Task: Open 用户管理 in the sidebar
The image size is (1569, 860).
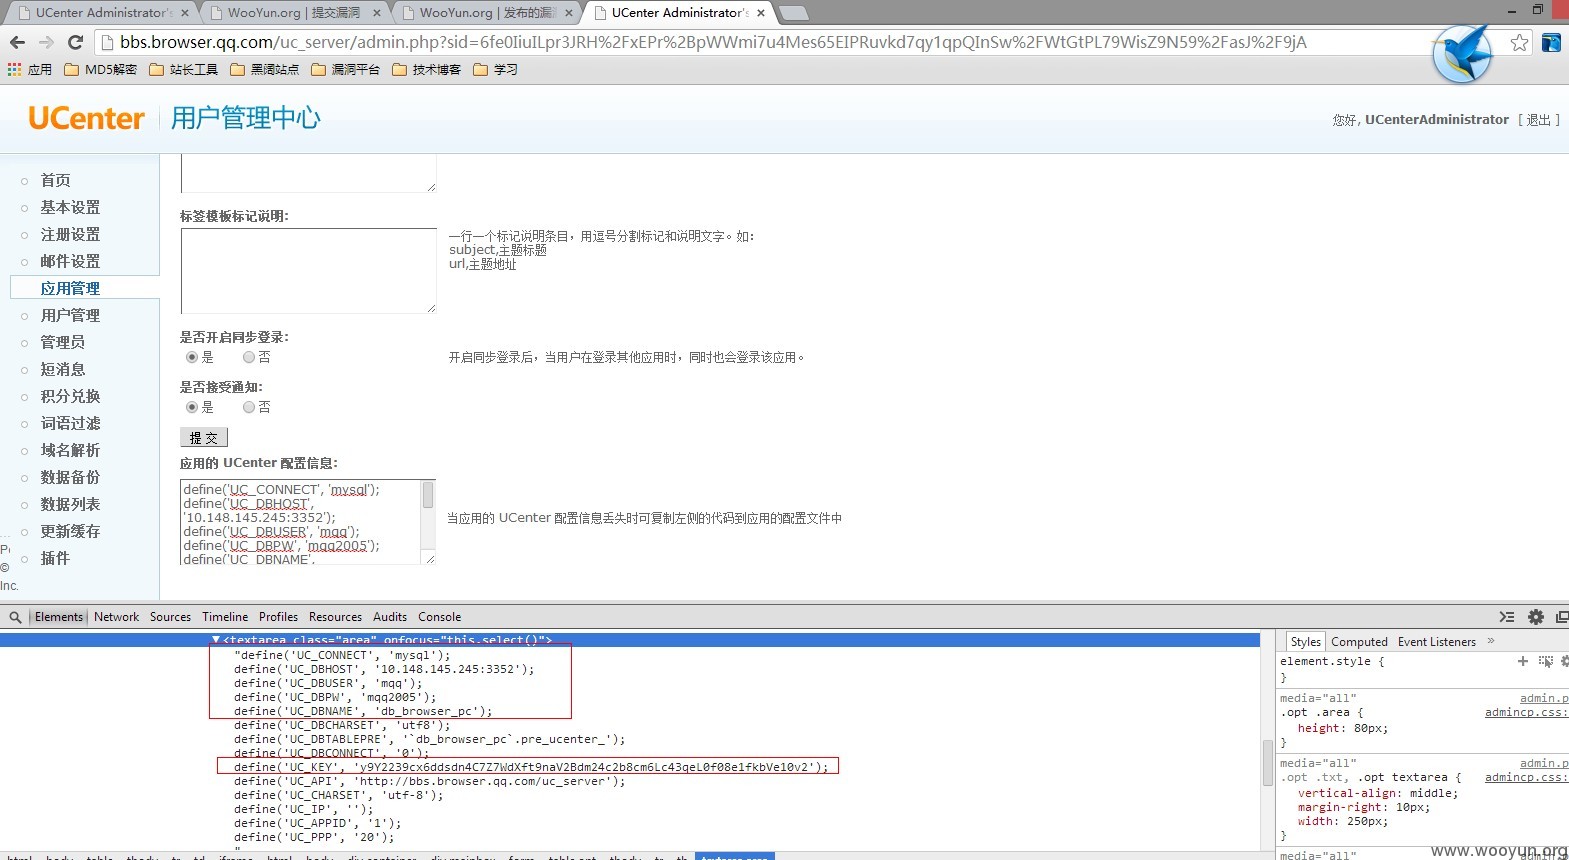Action: (x=70, y=315)
